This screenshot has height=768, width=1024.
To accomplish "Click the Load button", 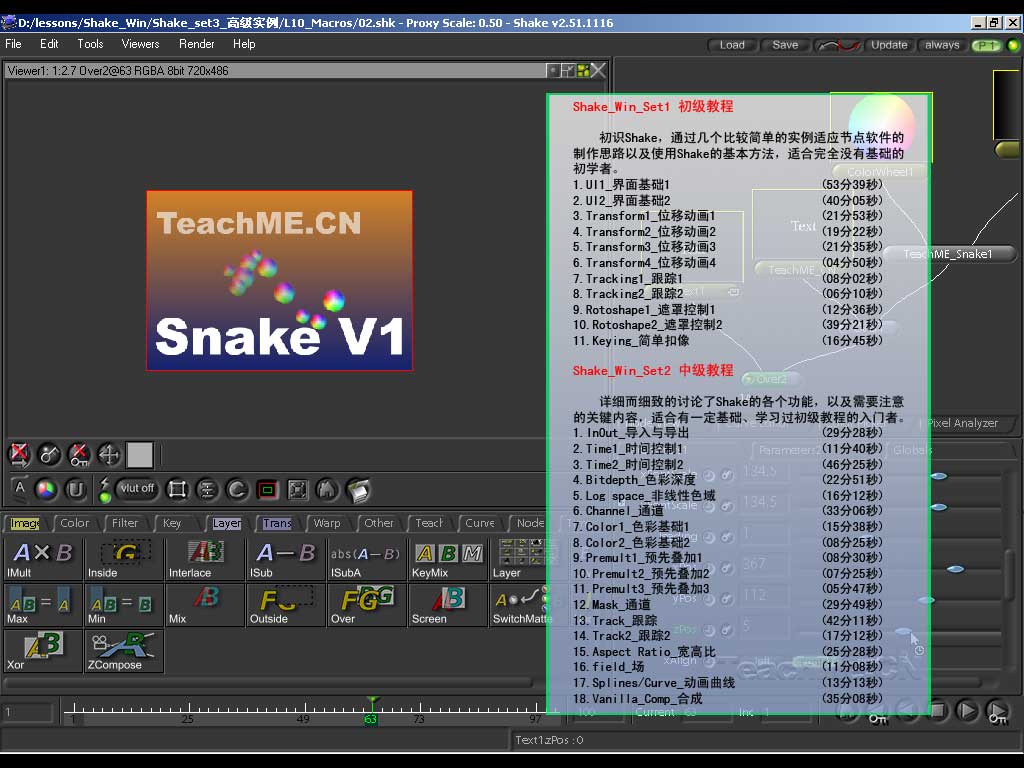I will 732,45.
